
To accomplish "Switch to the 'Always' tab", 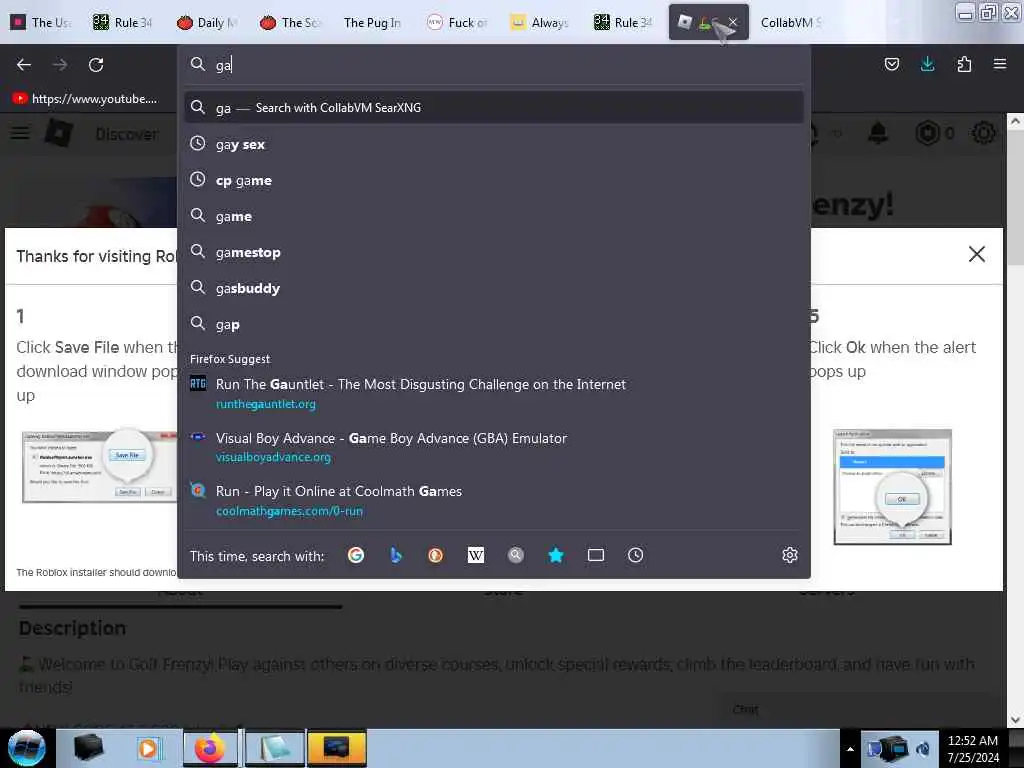I will 539,22.
